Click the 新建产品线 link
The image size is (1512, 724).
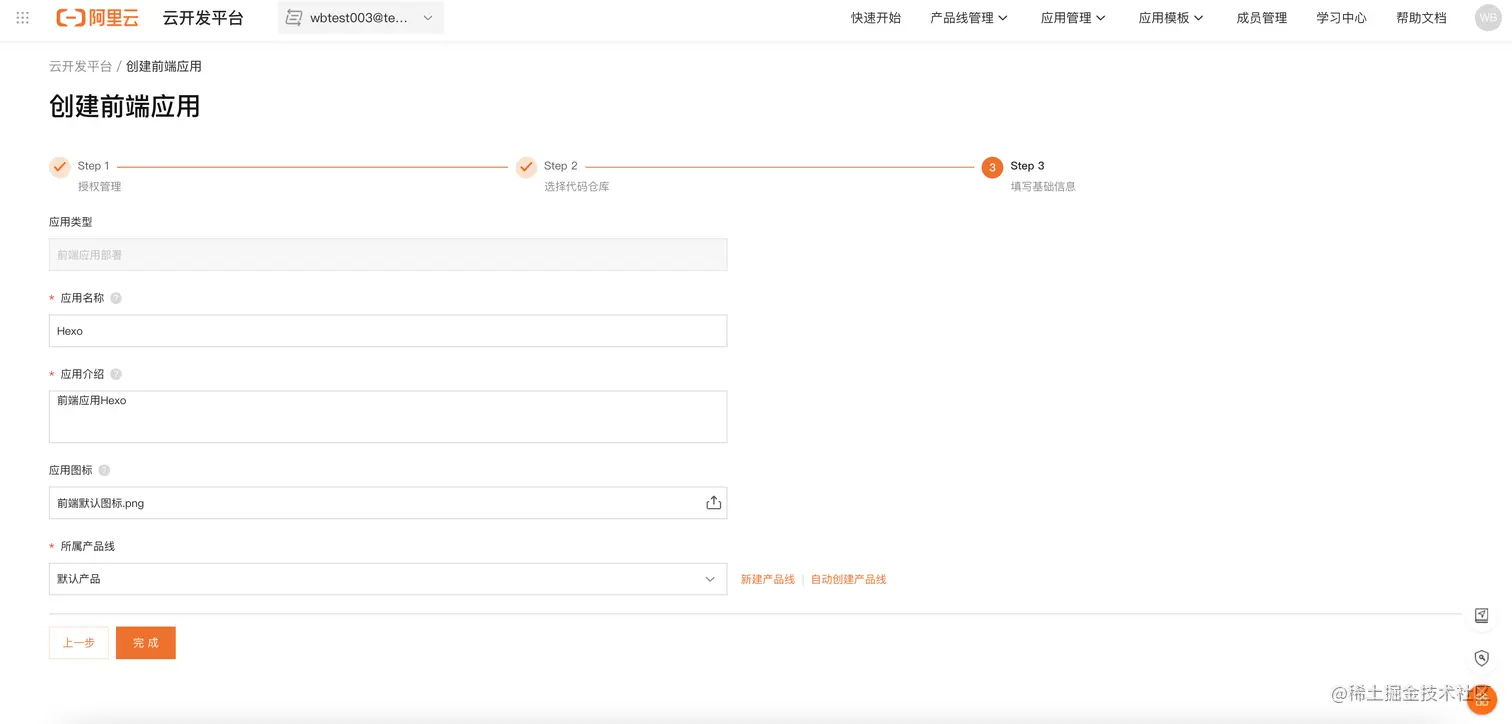[x=767, y=579]
